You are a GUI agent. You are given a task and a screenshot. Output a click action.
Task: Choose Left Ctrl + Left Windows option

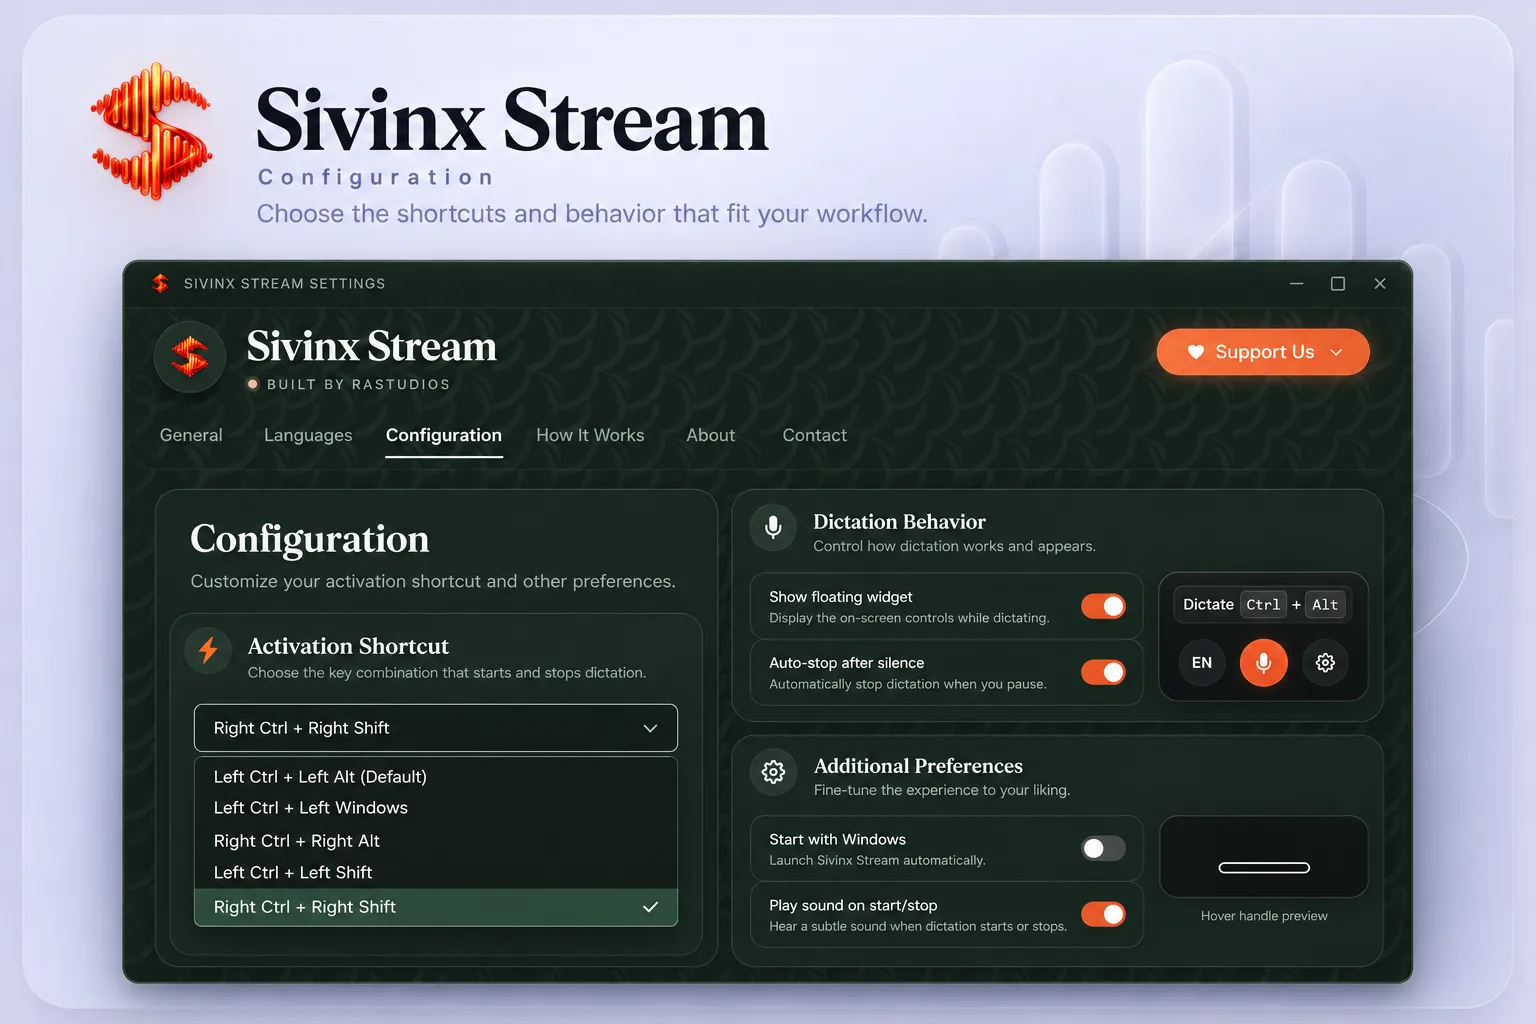[x=436, y=808]
